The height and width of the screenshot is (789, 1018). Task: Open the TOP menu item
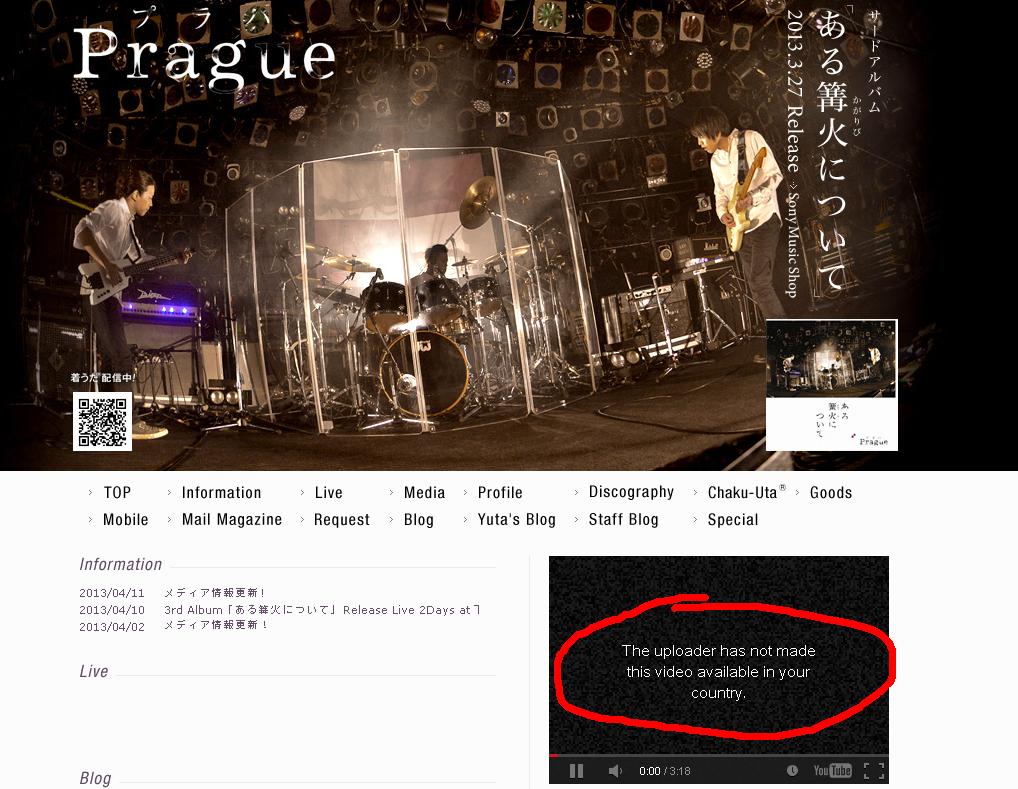pyautogui.click(x=117, y=492)
